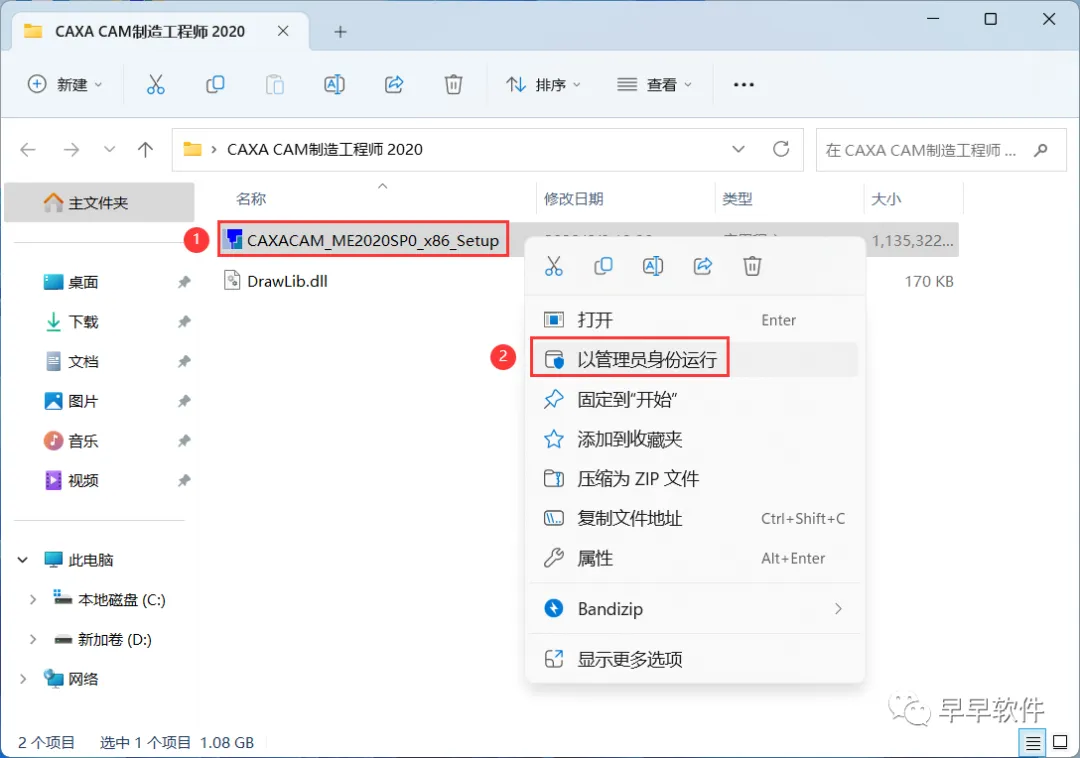Refresh the current folder view
The image size is (1080, 758).
point(781,149)
